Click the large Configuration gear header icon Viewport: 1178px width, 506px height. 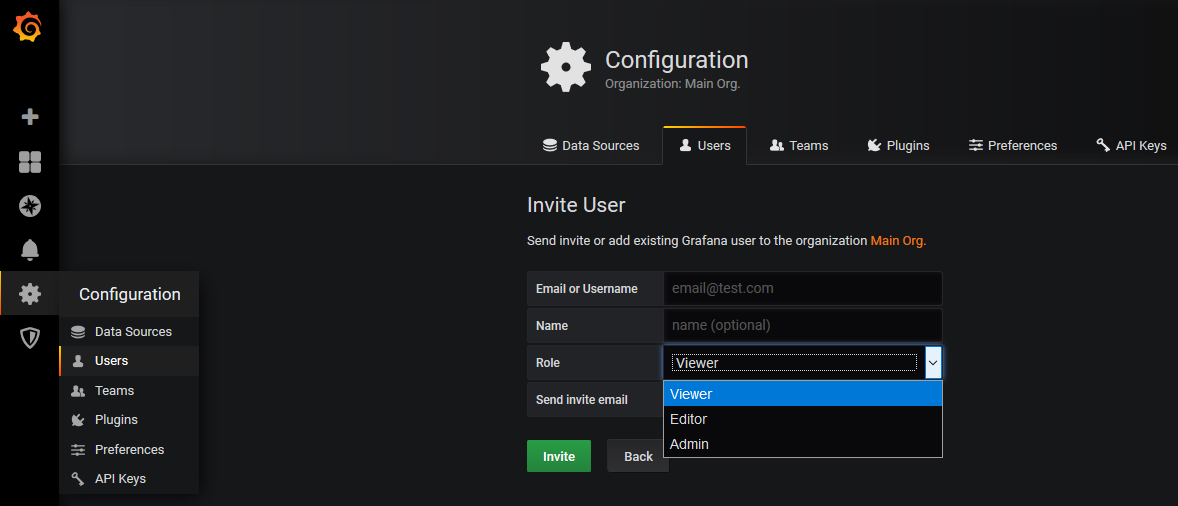[x=566, y=68]
